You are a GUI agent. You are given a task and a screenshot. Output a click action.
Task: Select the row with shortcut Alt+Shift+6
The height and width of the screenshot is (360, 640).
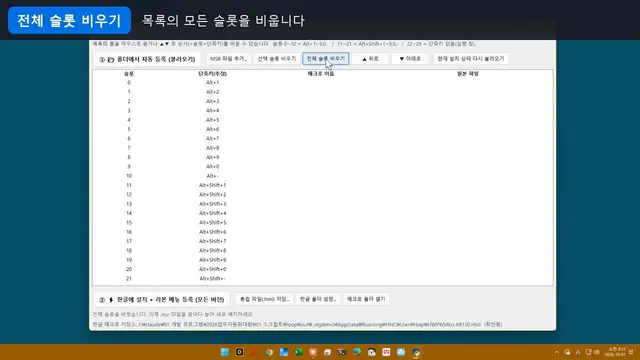[322, 232]
